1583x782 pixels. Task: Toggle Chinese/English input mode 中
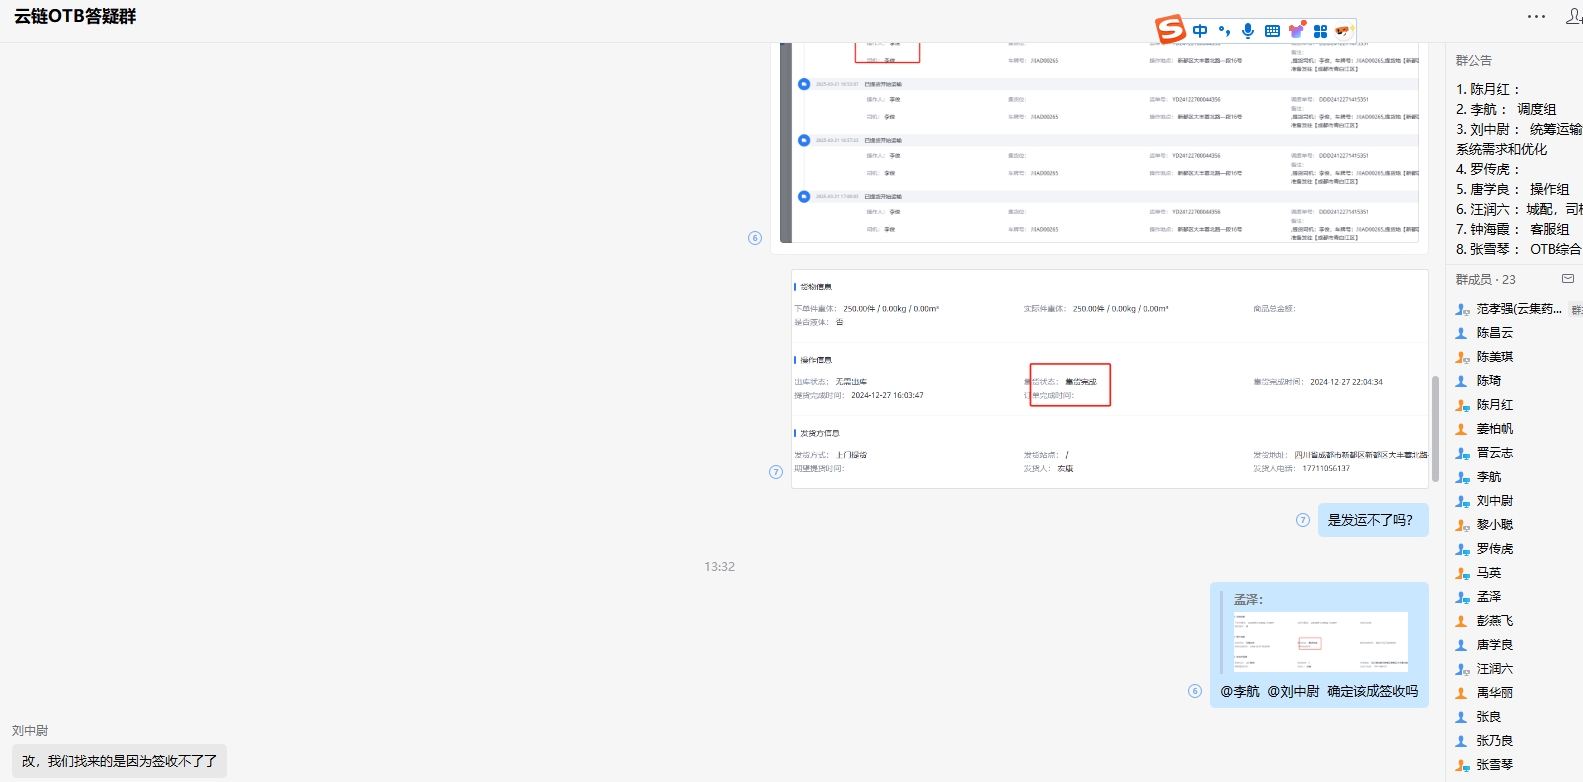pyautogui.click(x=1200, y=31)
